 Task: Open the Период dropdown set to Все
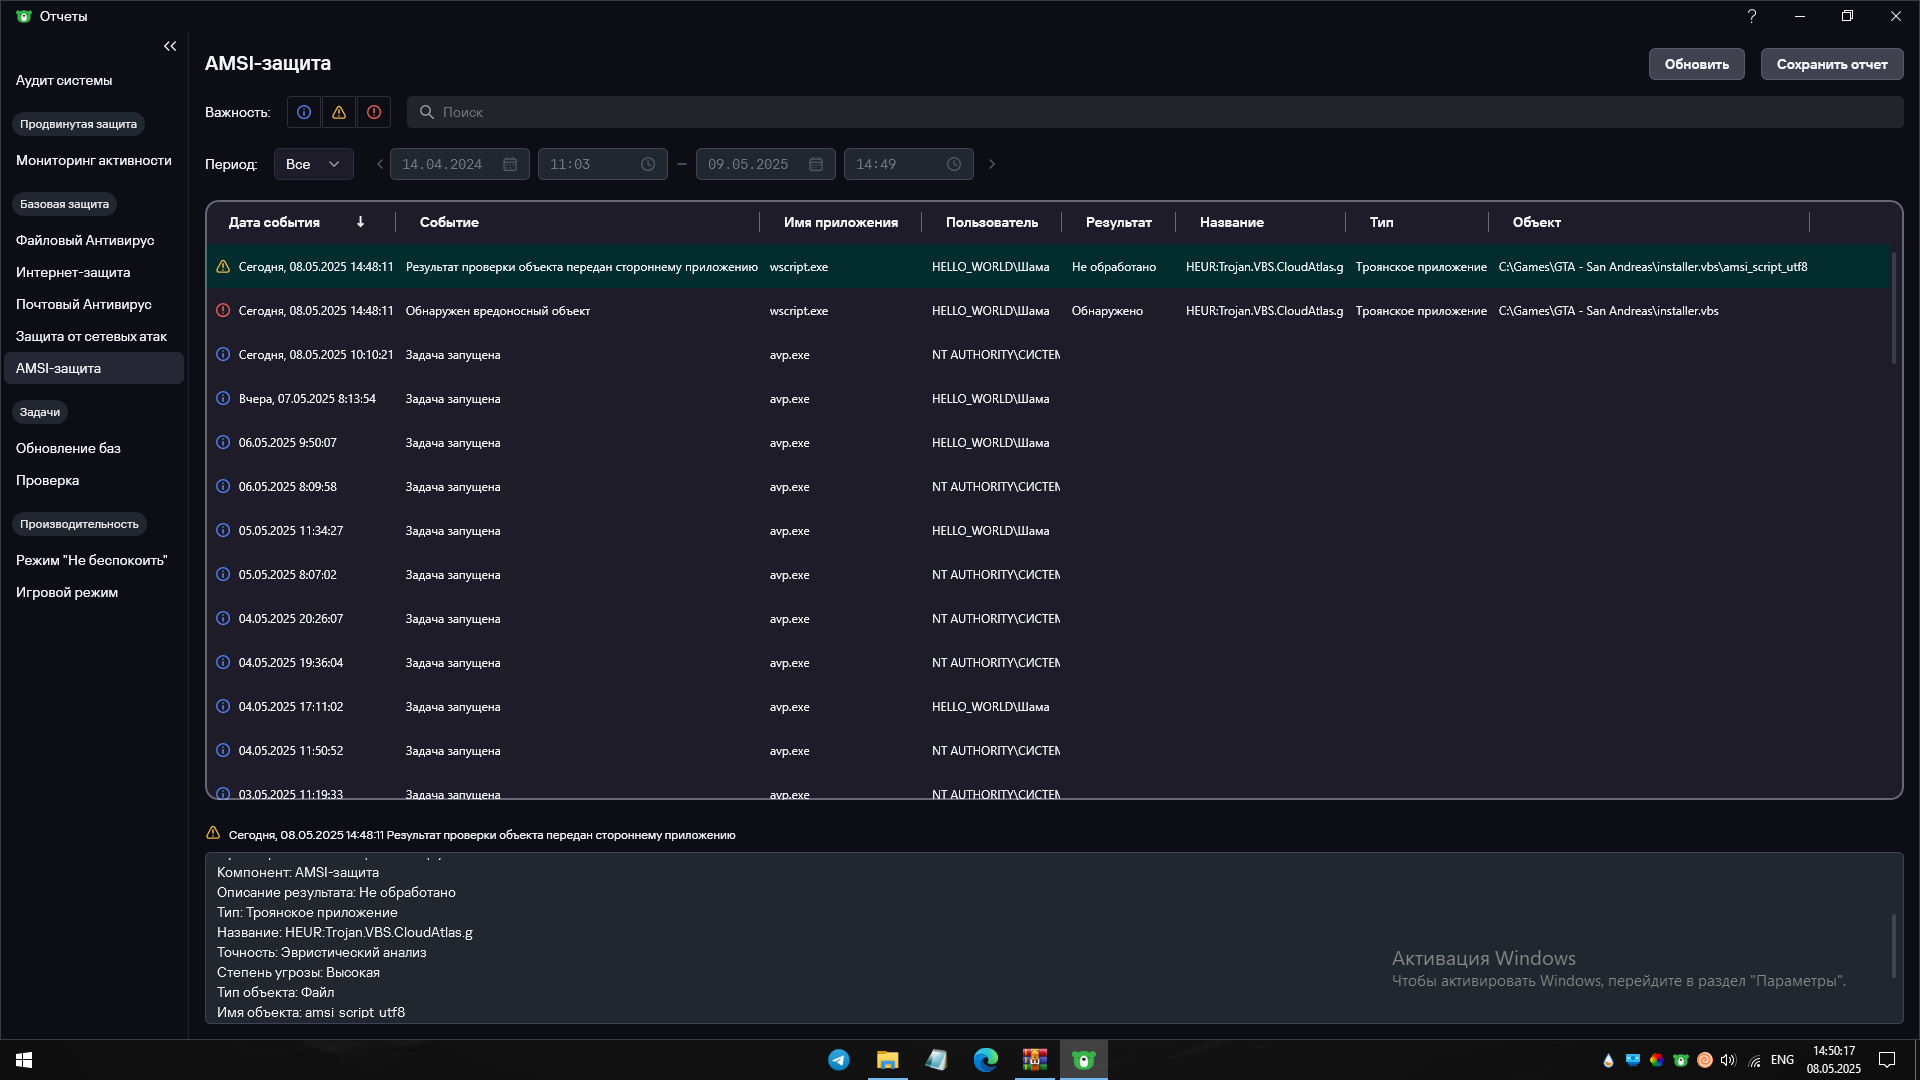(x=314, y=164)
